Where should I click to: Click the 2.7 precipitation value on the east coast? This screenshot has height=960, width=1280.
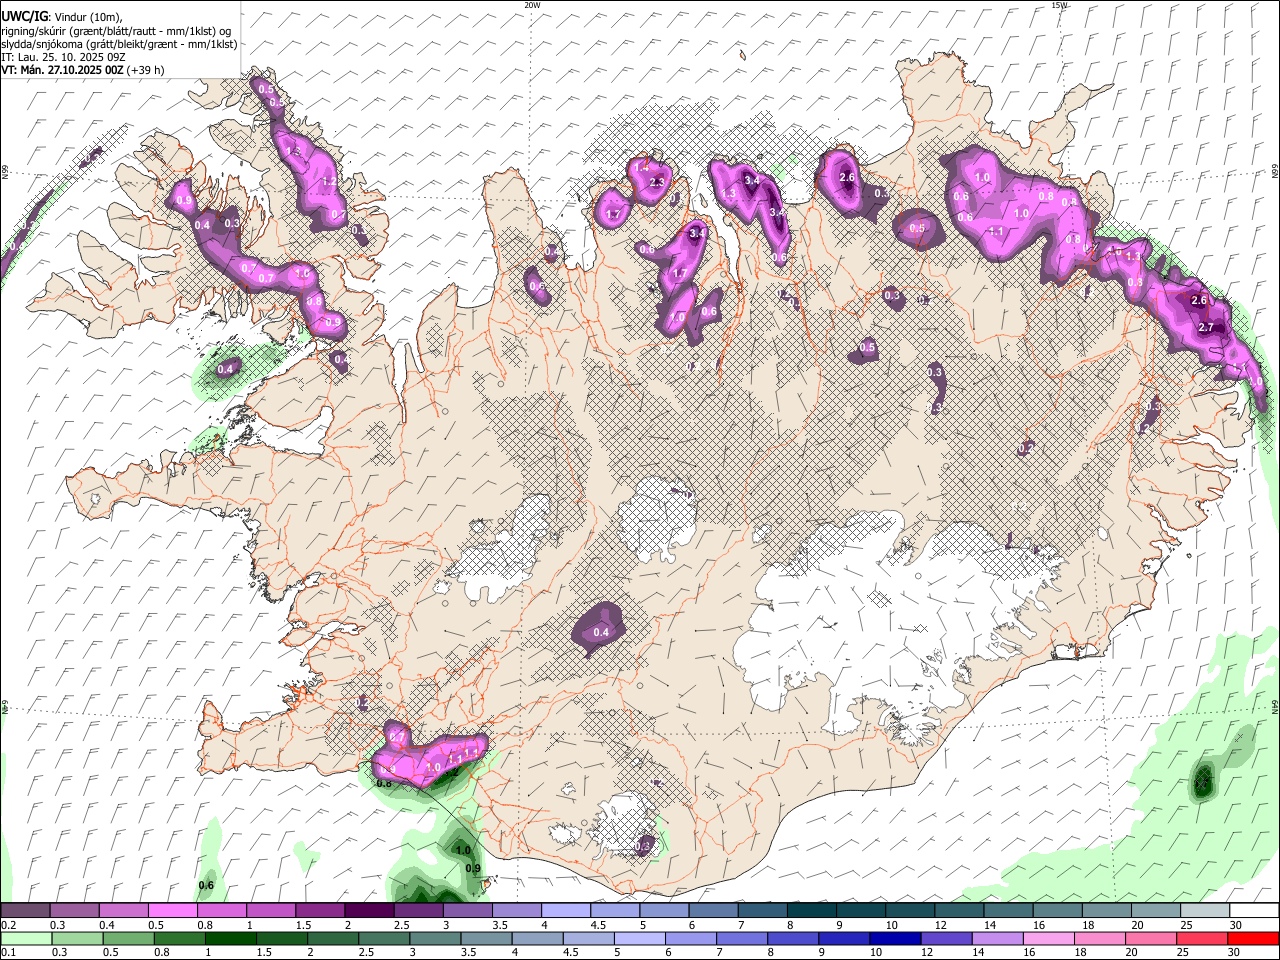click(x=1206, y=327)
